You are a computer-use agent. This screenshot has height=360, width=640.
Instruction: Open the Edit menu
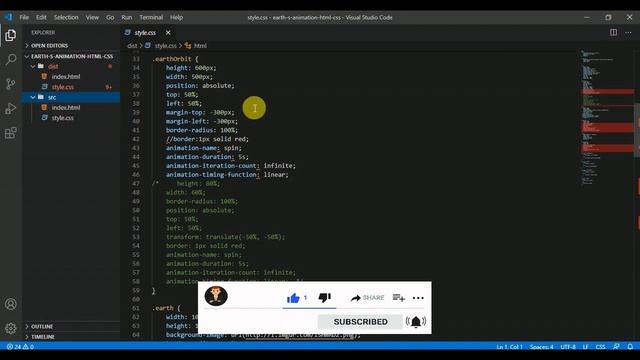click(x=41, y=17)
